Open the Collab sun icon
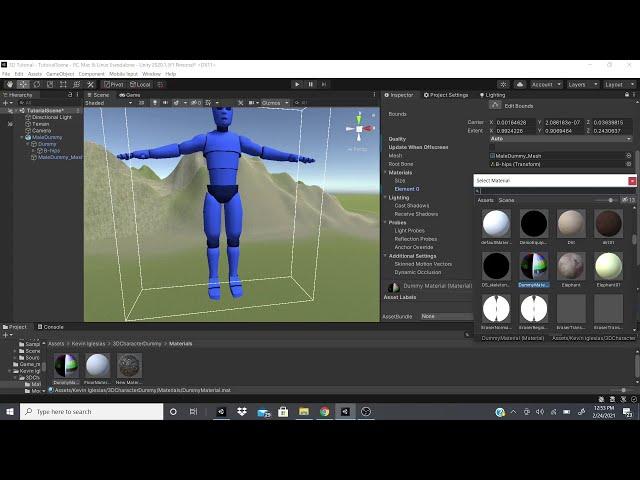The height and width of the screenshot is (480, 640). [x=503, y=84]
